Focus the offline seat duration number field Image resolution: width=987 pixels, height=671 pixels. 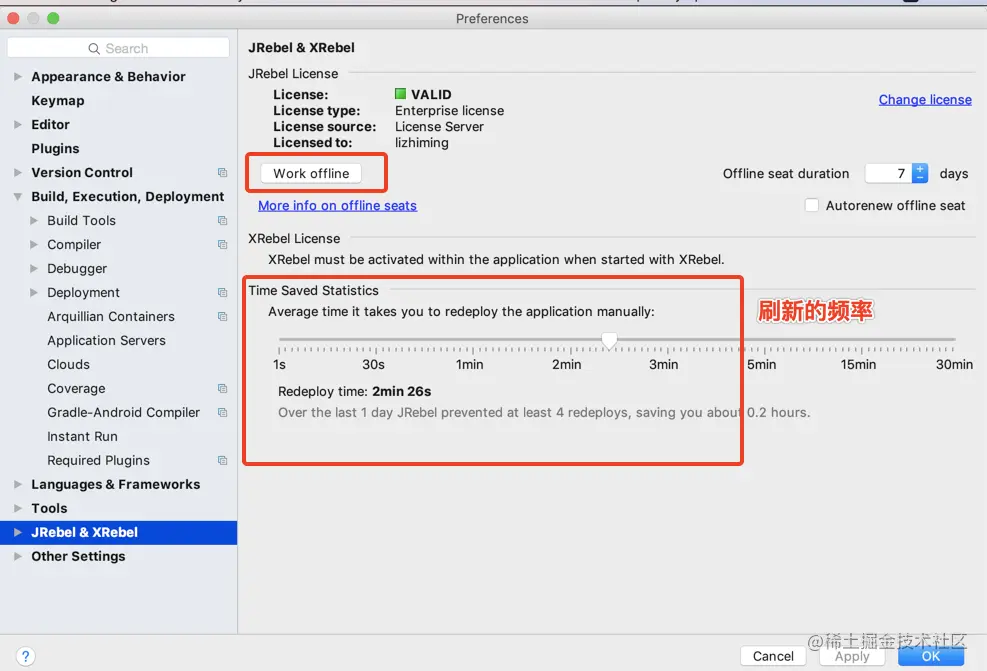[x=888, y=173]
